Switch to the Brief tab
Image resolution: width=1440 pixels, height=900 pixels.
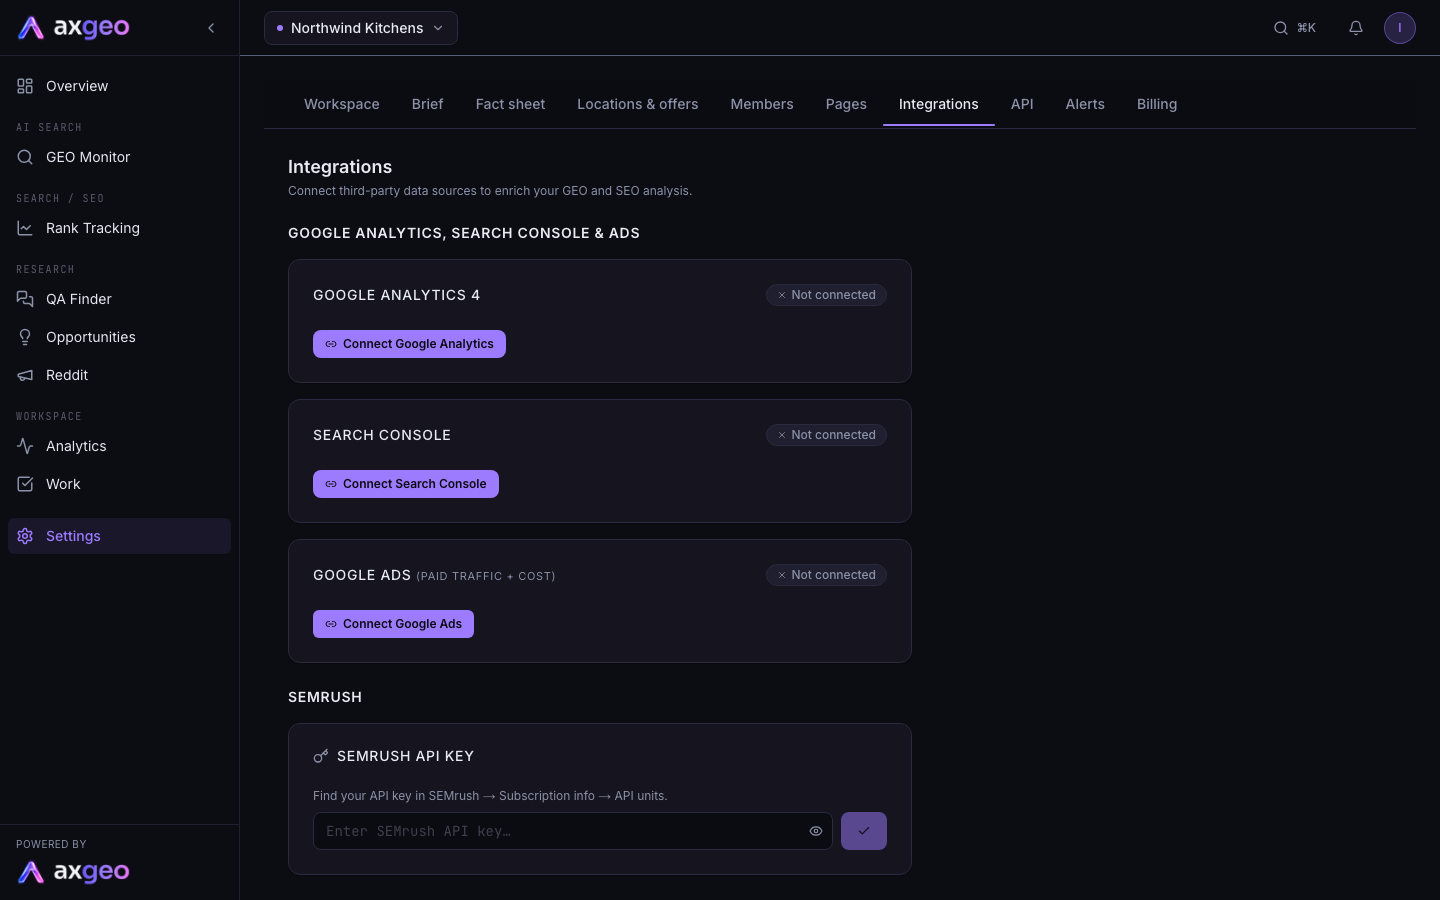pos(427,104)
